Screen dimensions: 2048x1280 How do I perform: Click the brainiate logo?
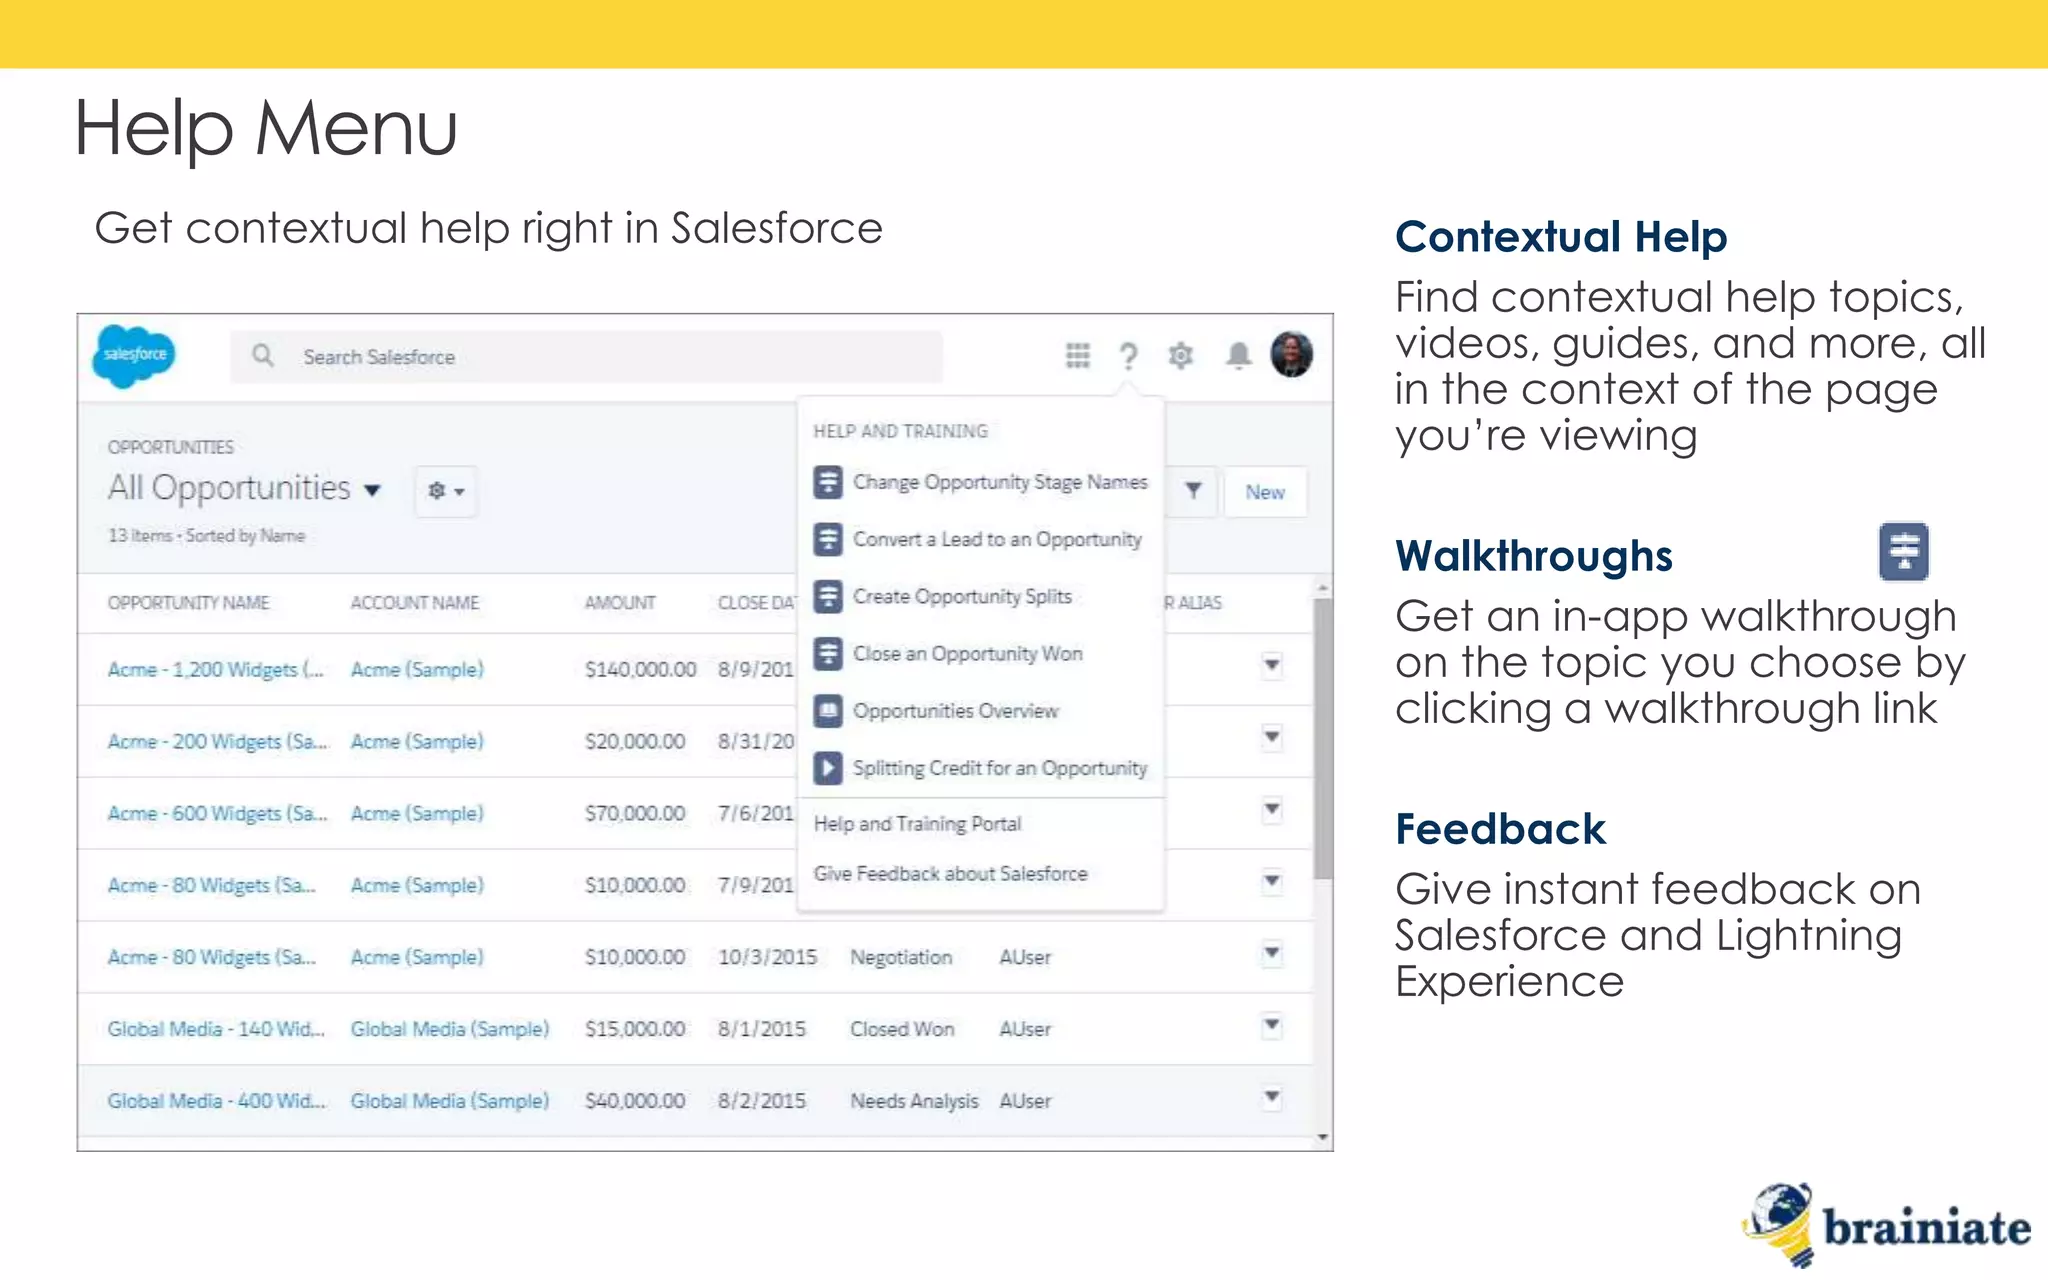pos(1888,1225)
